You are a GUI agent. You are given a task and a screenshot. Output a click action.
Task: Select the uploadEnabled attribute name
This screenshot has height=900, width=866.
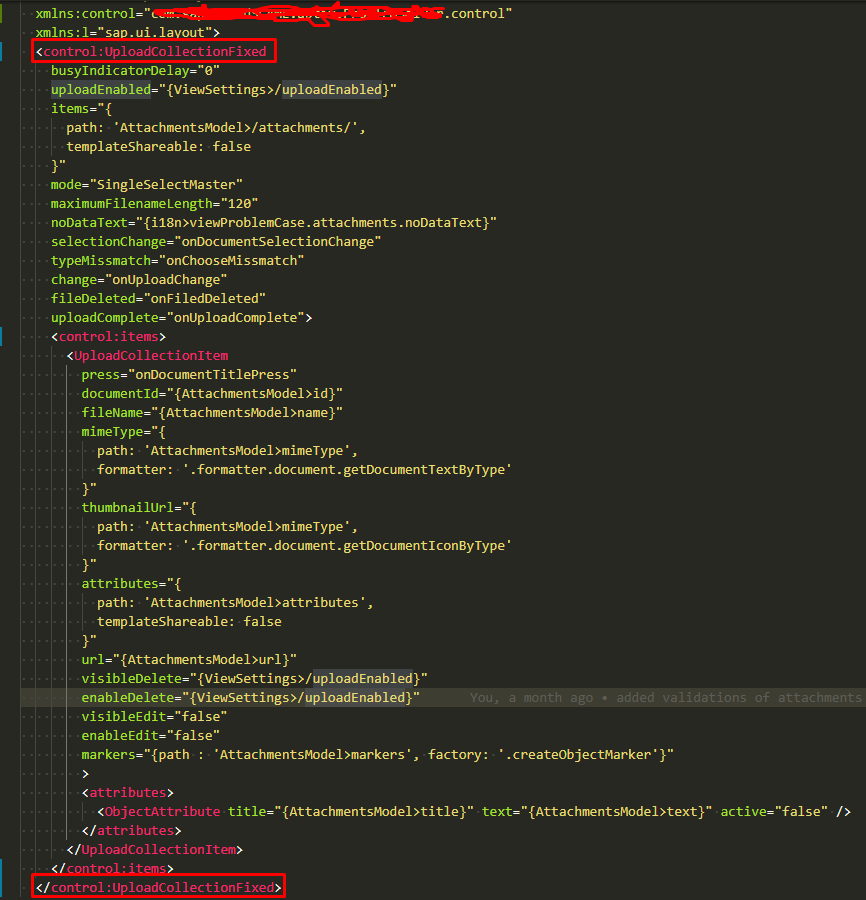(x=100, y=89)
